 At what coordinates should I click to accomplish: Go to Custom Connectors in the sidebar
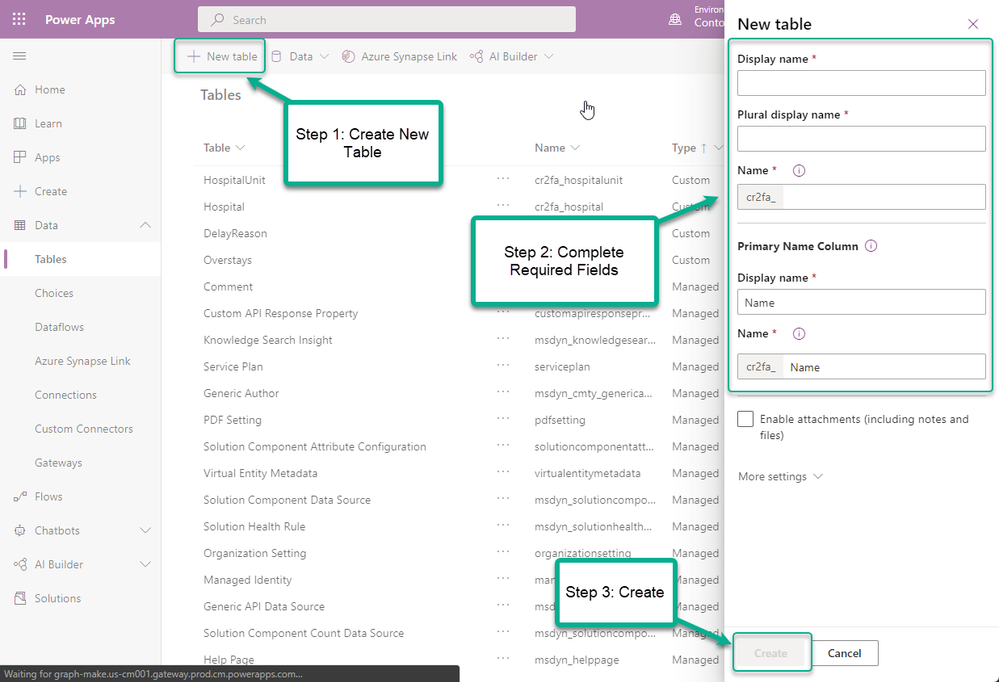(83, 429)
